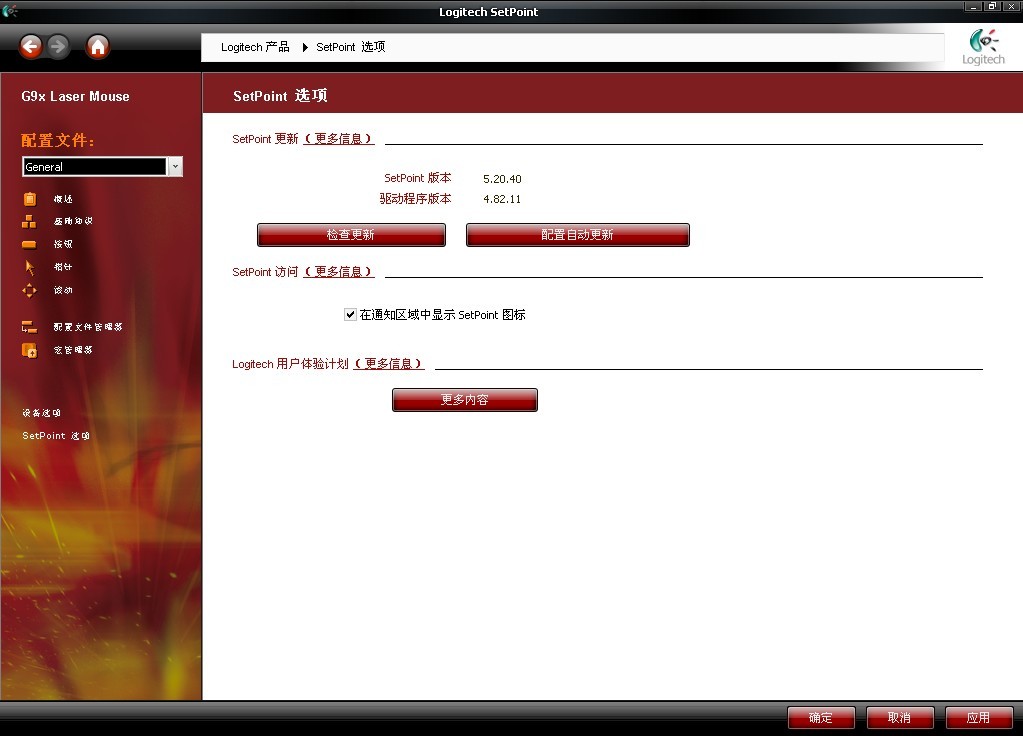Open the Home page via house icon

[98, 46]
